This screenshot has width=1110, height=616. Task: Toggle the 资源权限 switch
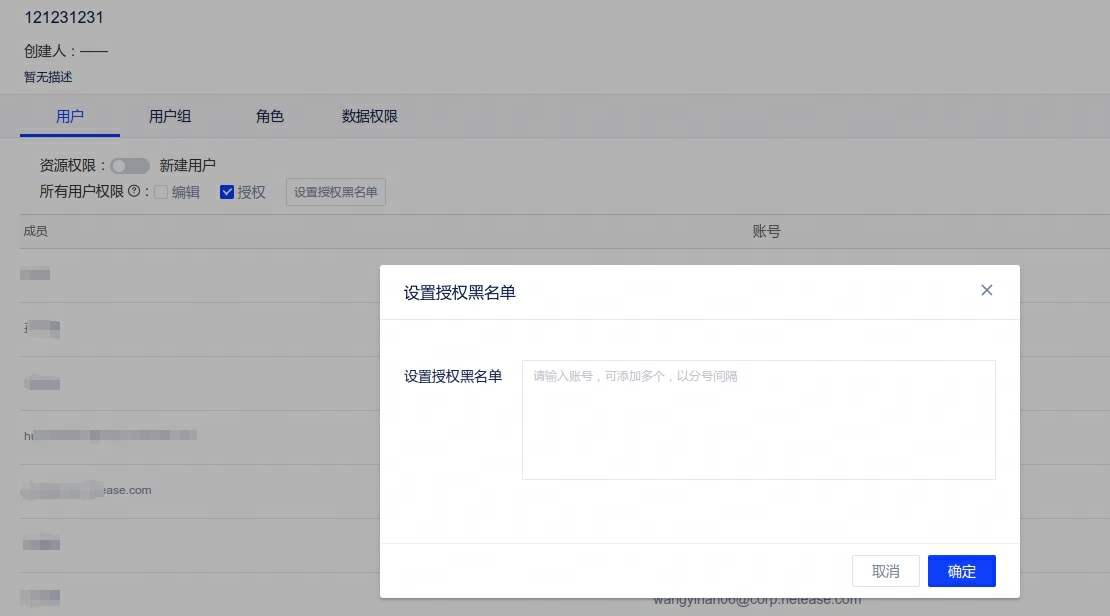tap(130, 166)
